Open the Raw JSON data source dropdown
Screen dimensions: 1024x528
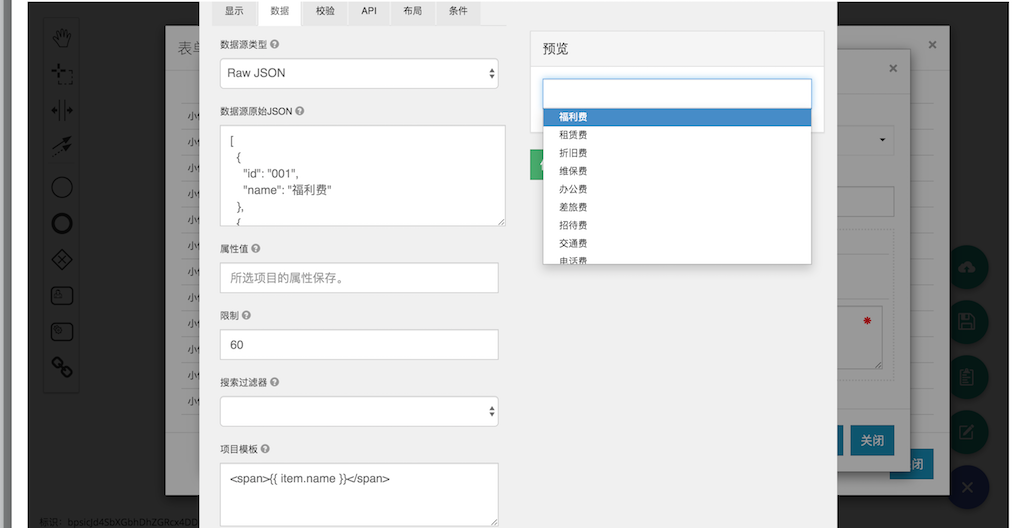[x=359, y=73]
